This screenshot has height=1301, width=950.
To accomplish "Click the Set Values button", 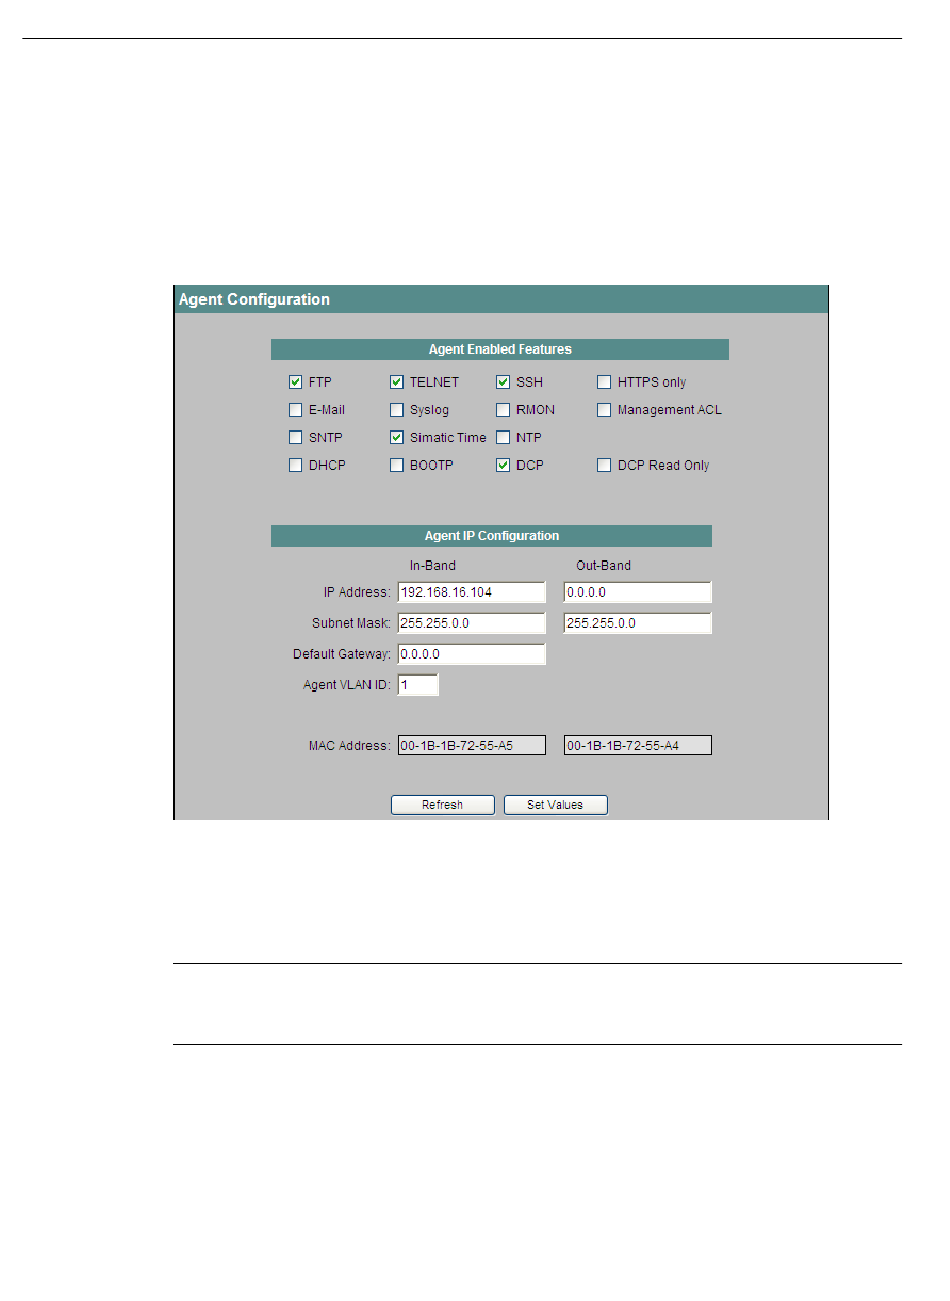I will coord(556,805).
